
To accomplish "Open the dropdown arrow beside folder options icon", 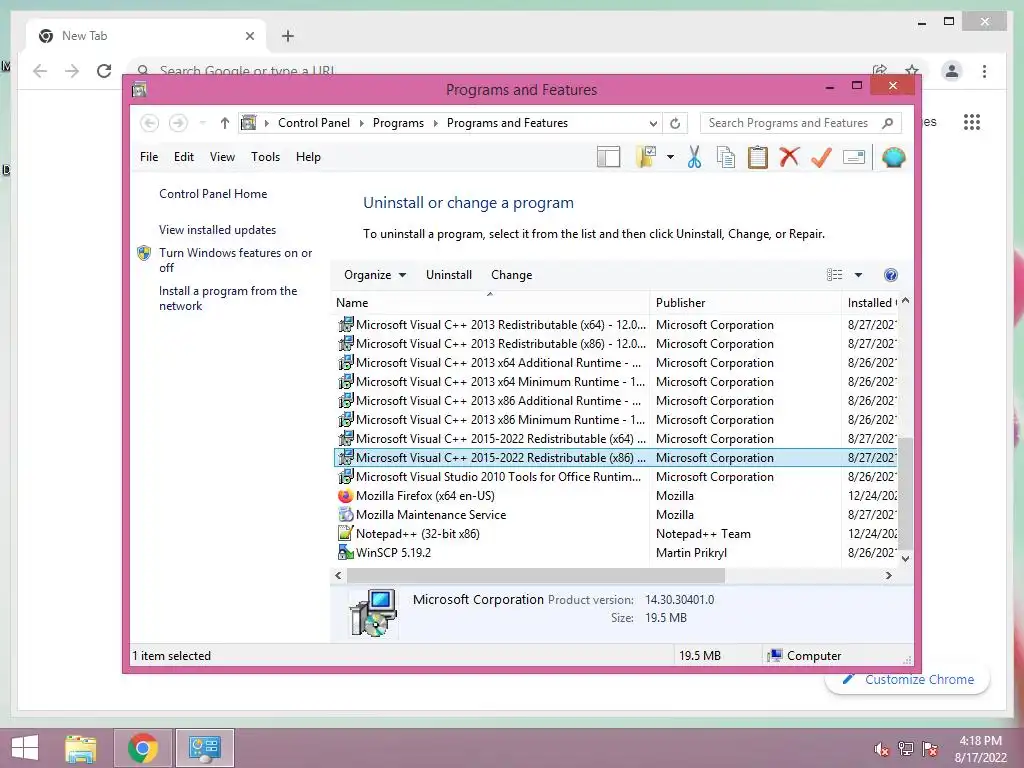I will pos(670,157).
